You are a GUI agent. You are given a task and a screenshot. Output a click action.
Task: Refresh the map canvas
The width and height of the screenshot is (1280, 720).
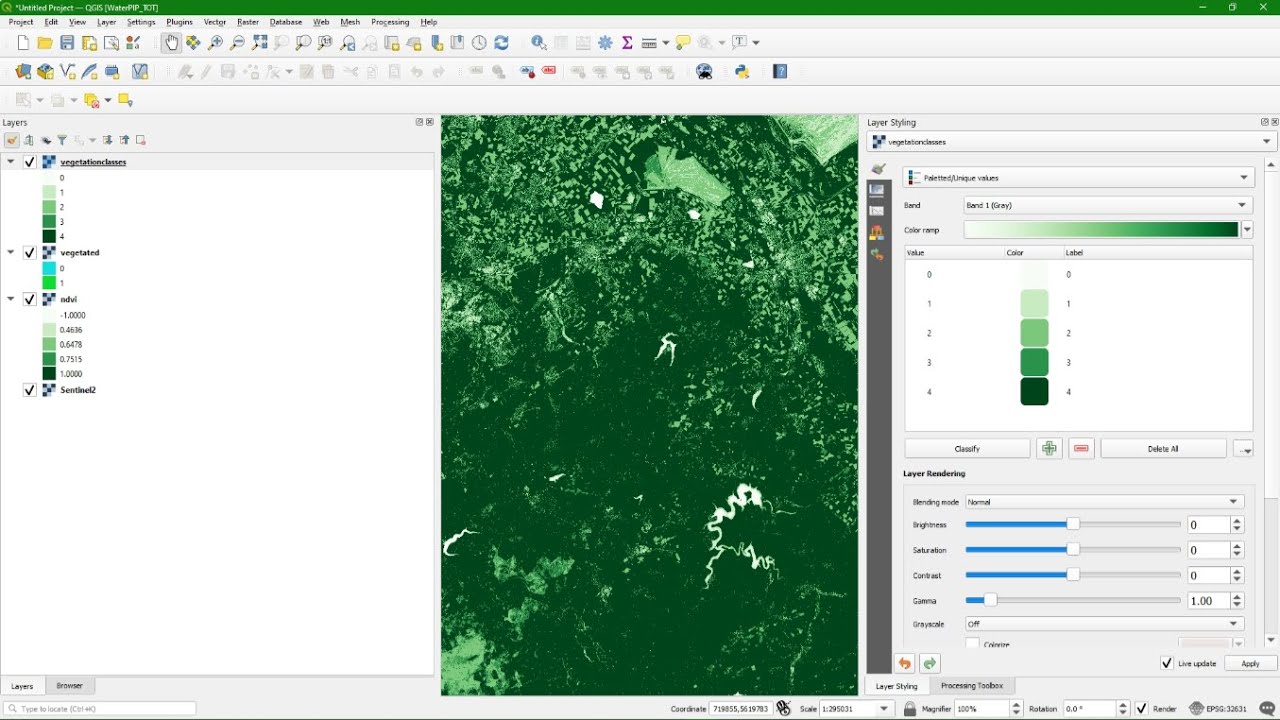tap(501, 43)
